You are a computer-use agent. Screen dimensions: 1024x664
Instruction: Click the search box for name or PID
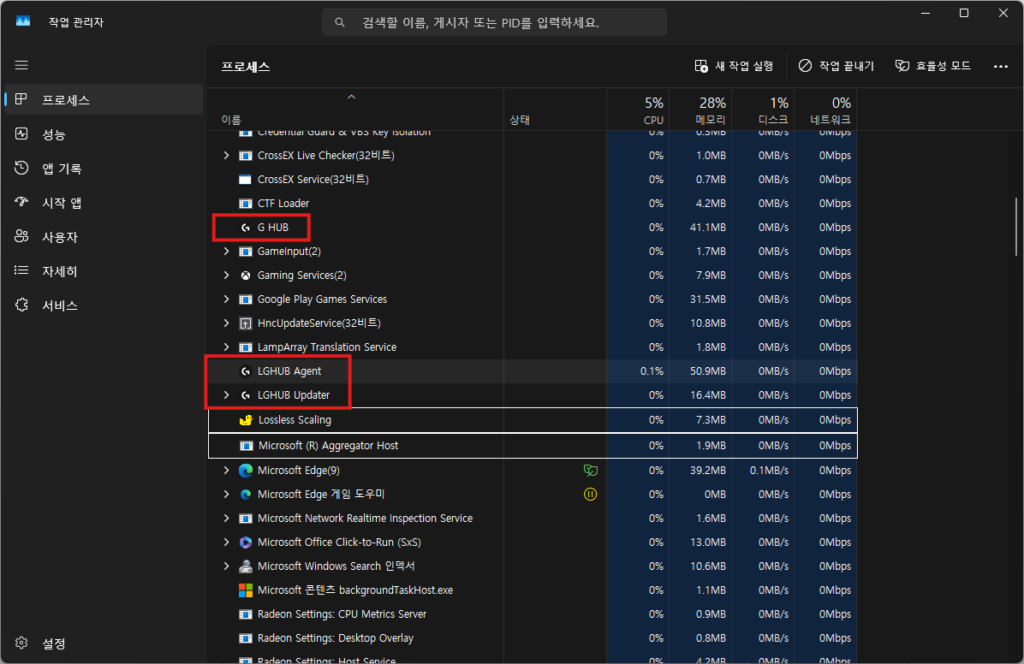(x=494, y=23)
